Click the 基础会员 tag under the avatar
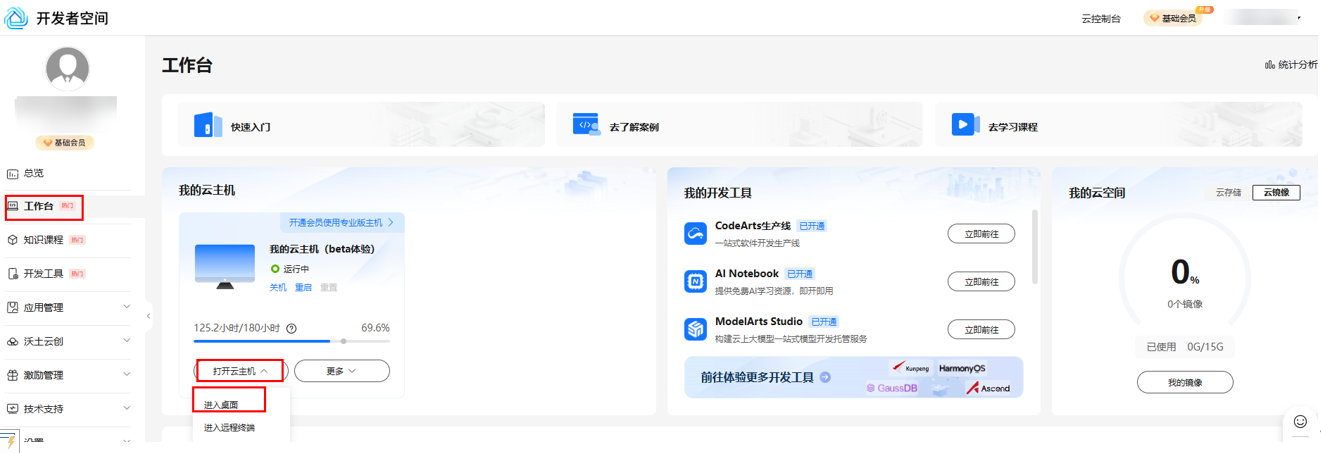Screen dimensions: 1321x453 tap(66, 143)
